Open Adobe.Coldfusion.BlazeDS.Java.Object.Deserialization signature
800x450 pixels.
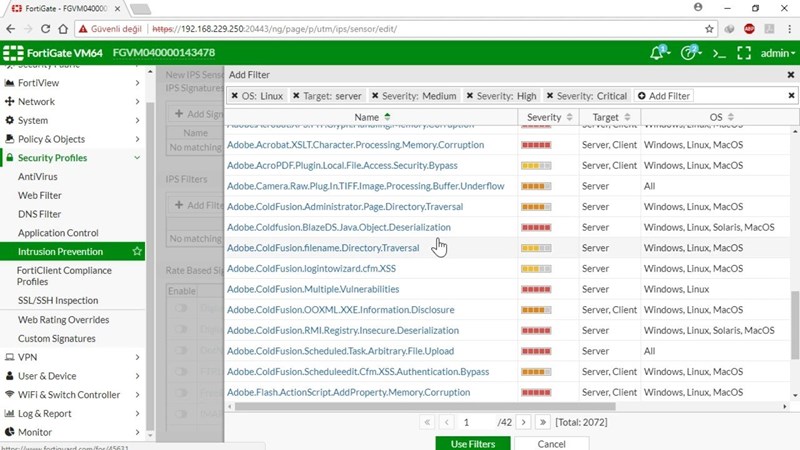[x=339, y=227]
